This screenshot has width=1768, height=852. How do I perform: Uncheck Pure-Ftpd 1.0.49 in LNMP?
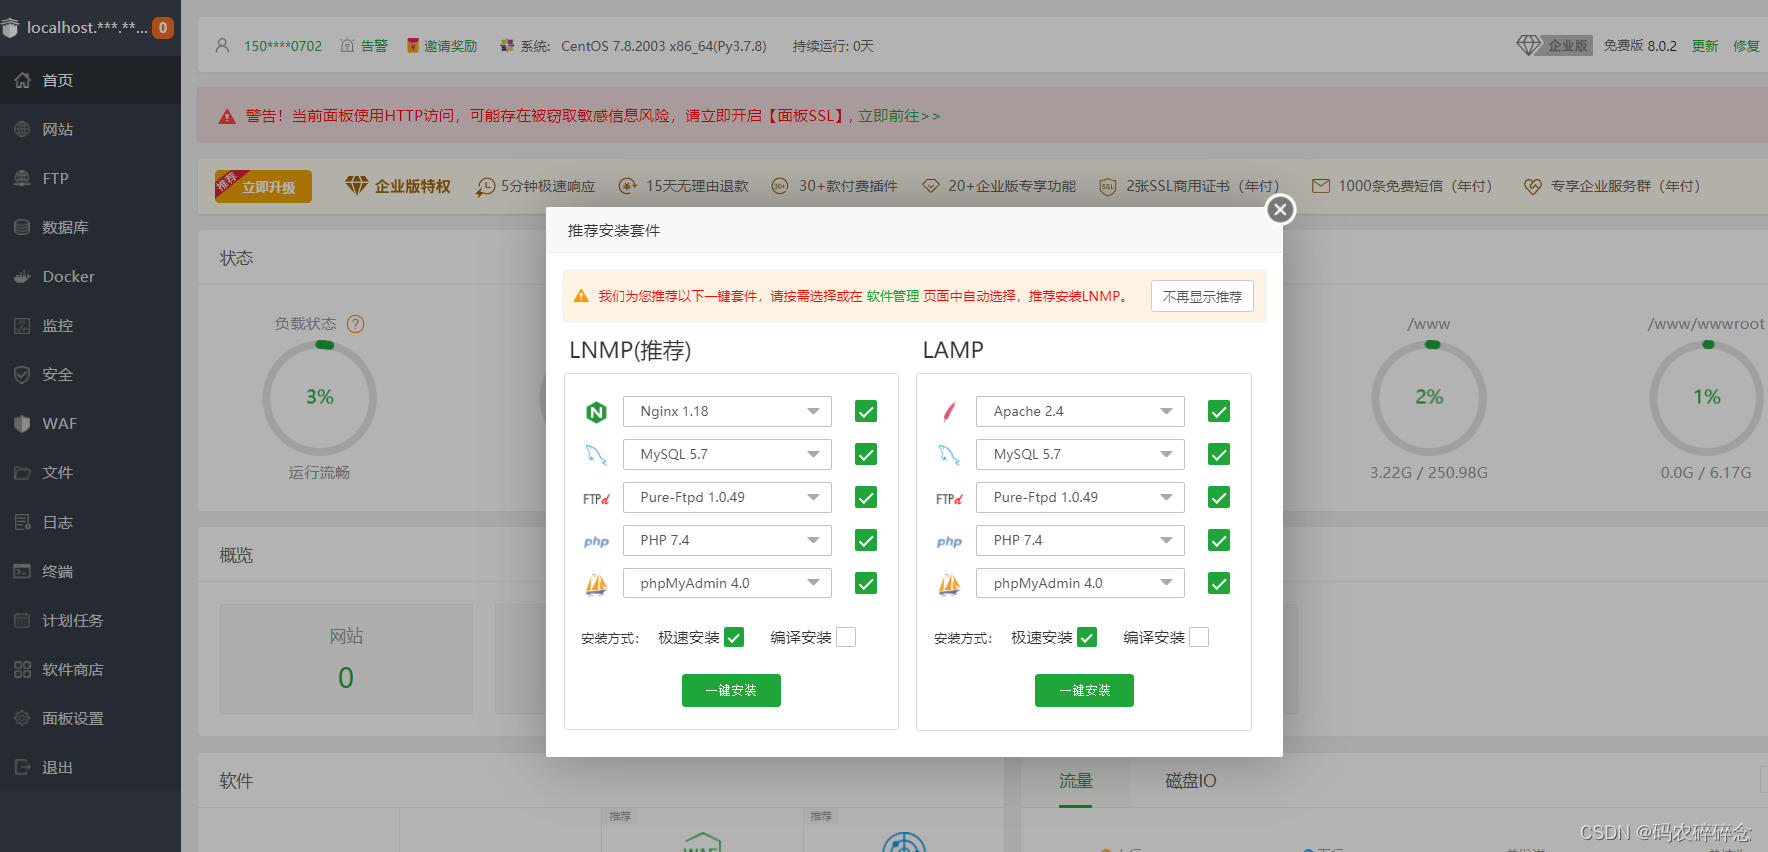tap(866, 497)
